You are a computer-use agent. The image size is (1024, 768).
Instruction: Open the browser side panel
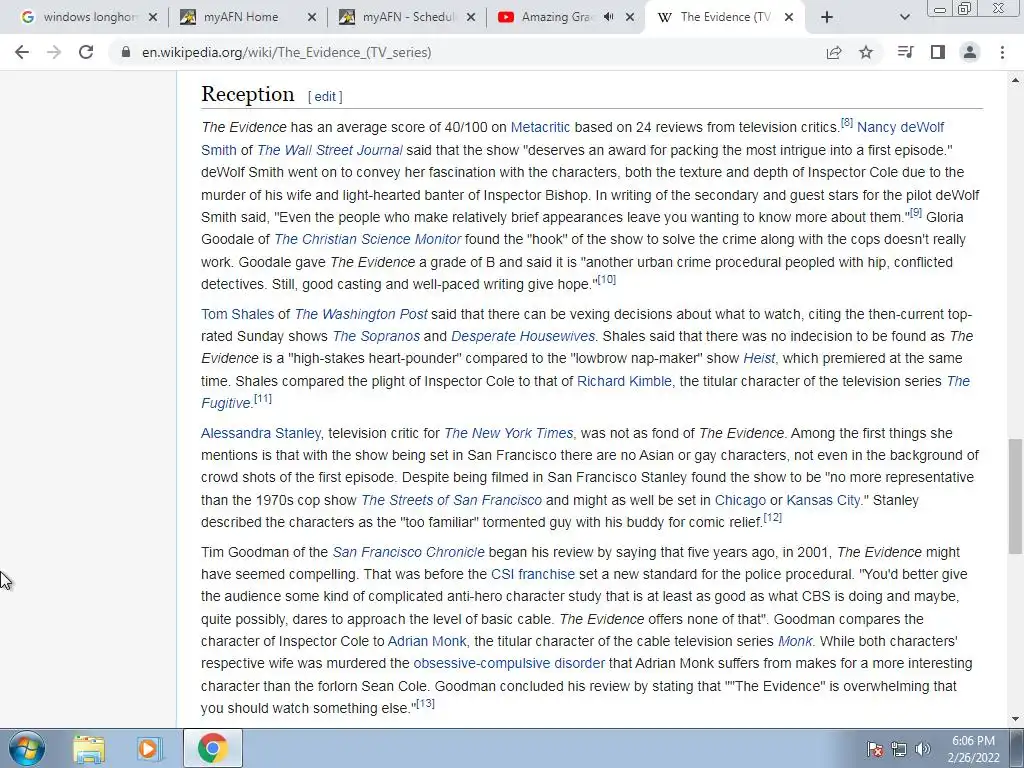click(938, 52)
